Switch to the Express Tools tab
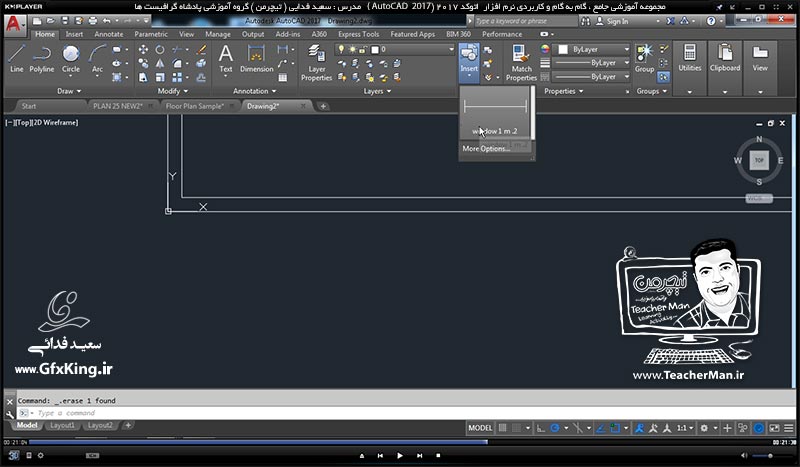 point(358,34)
